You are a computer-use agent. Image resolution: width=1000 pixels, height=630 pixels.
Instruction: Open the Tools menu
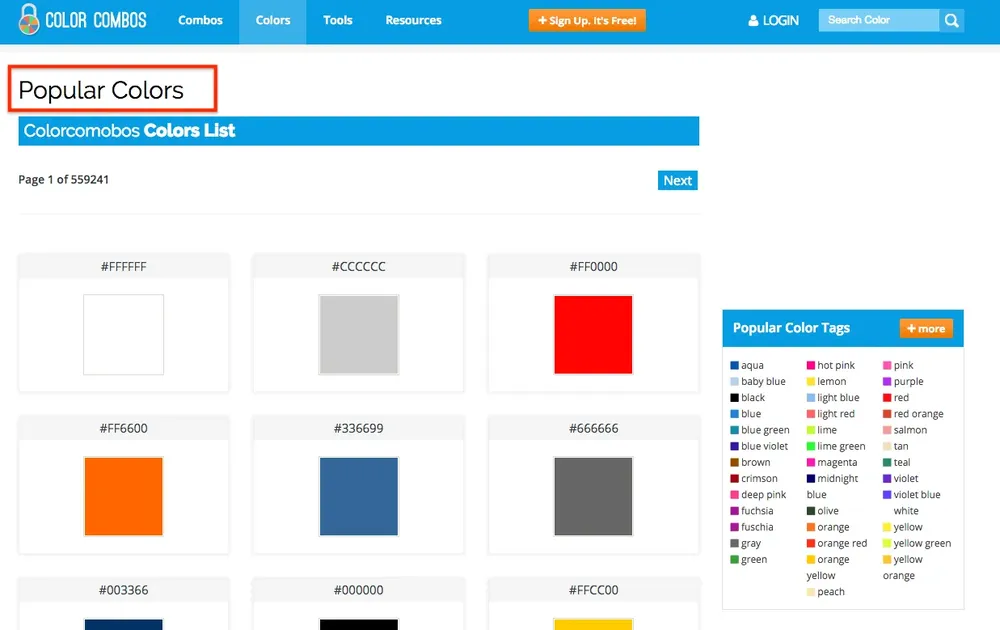click(x=338, y=20)
